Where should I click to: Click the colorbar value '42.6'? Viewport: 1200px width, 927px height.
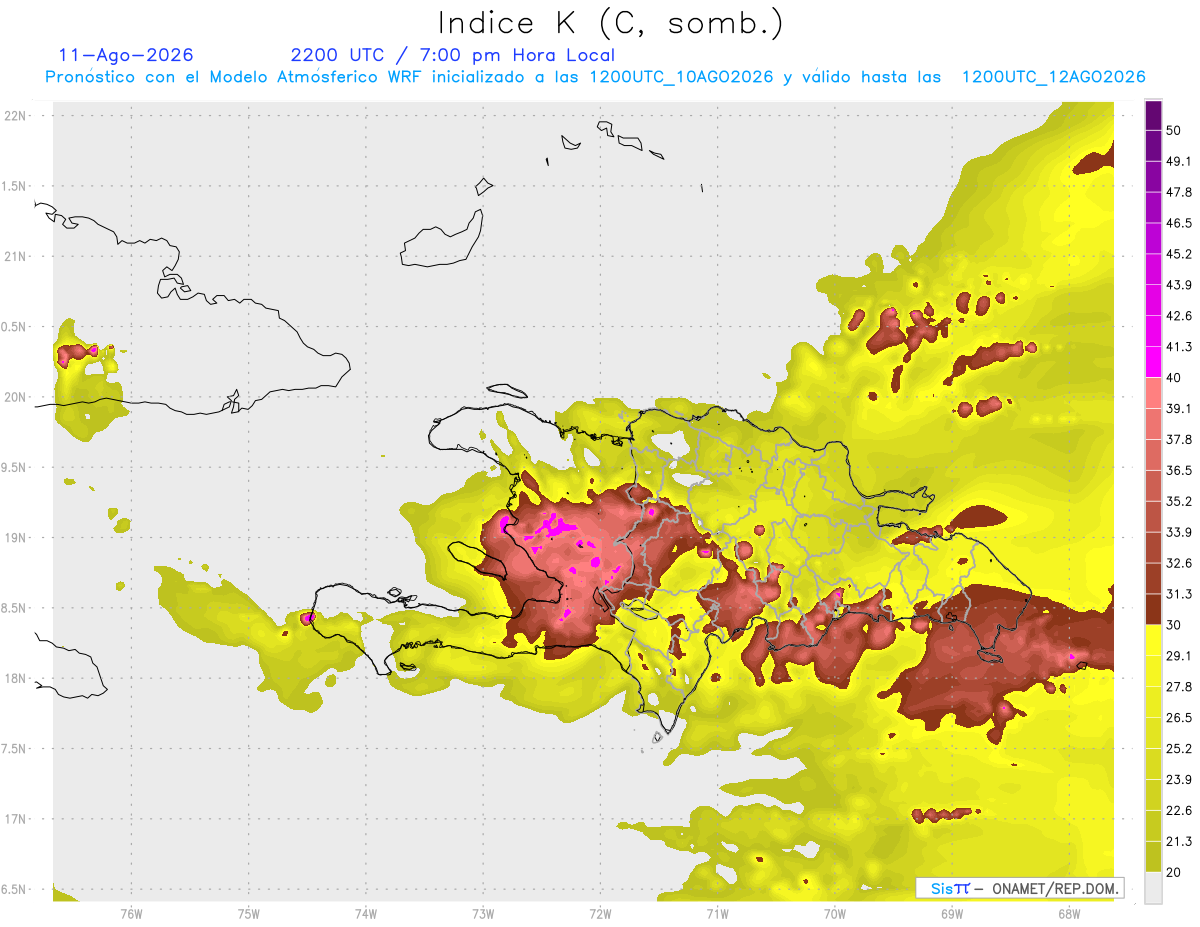tap(1178, 316)
